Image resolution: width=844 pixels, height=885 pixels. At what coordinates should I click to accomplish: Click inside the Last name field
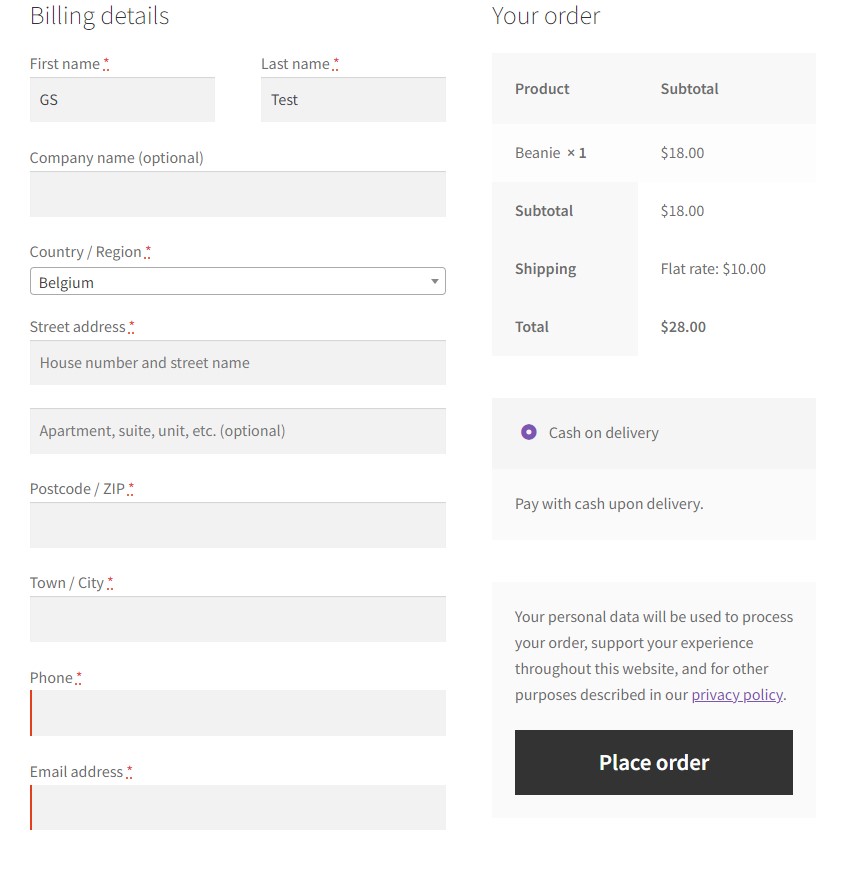pos(352,99)
